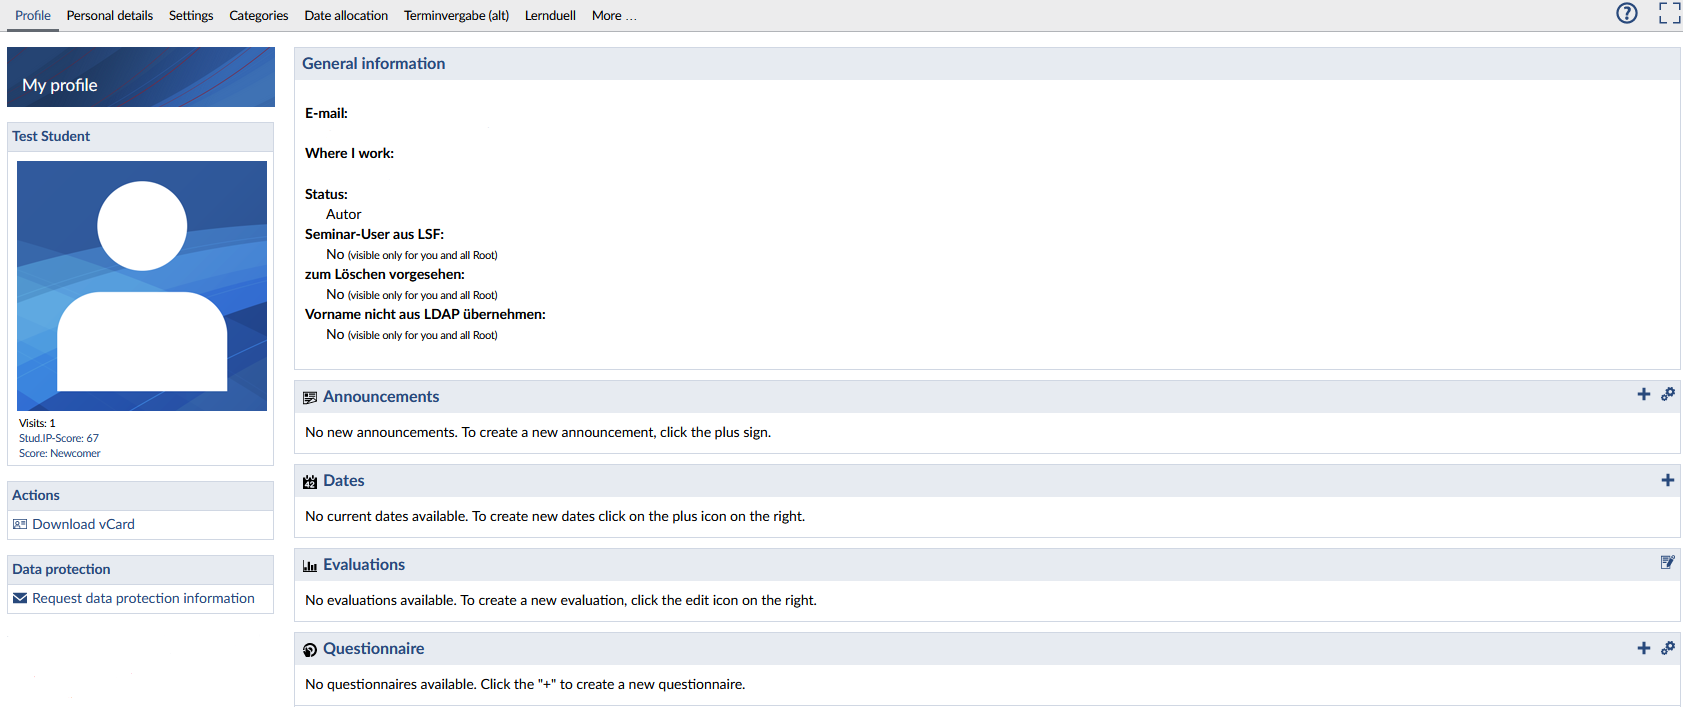Add a new announcement with plus icon
Screen dimensions: 1683x707
[x=1643, y=395]
